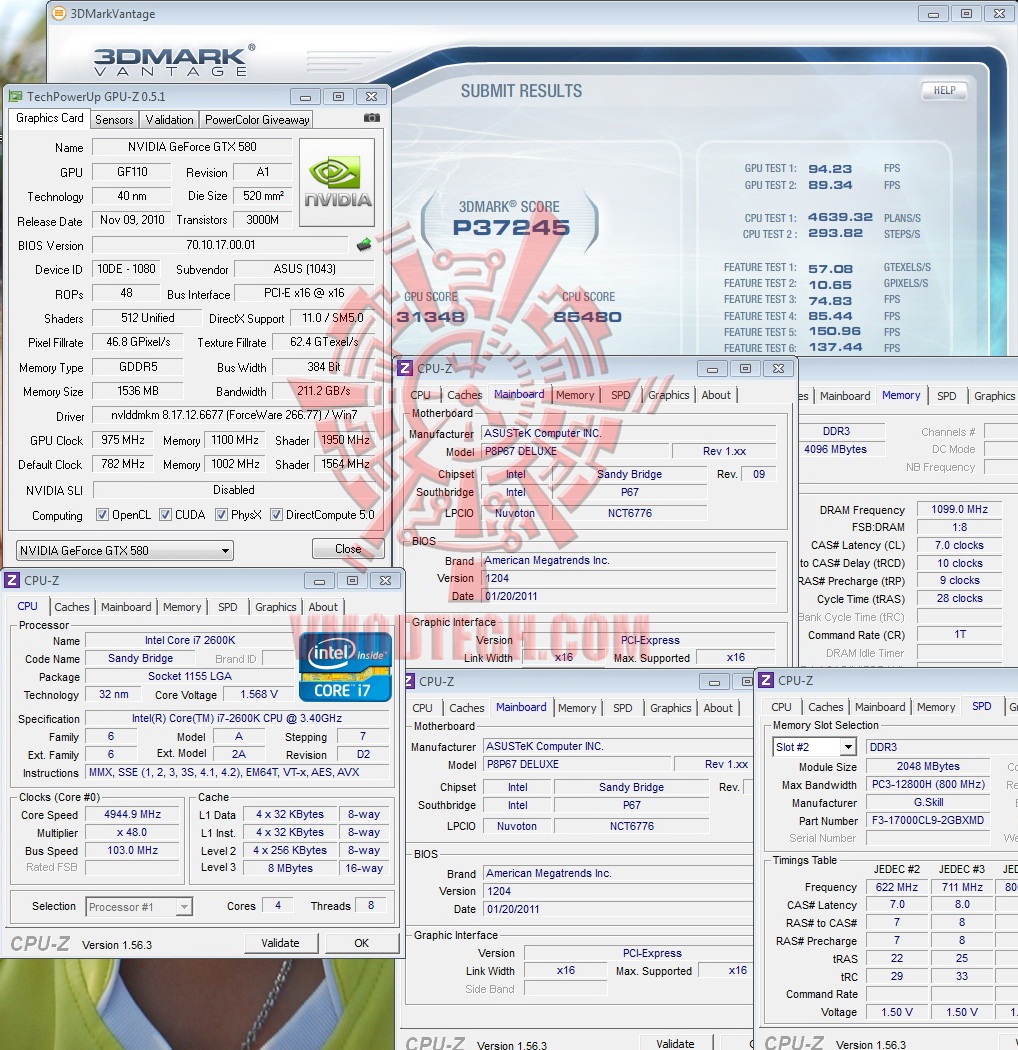Click the BIOS Version field 70.10.17.00.01

pos(220,245)
